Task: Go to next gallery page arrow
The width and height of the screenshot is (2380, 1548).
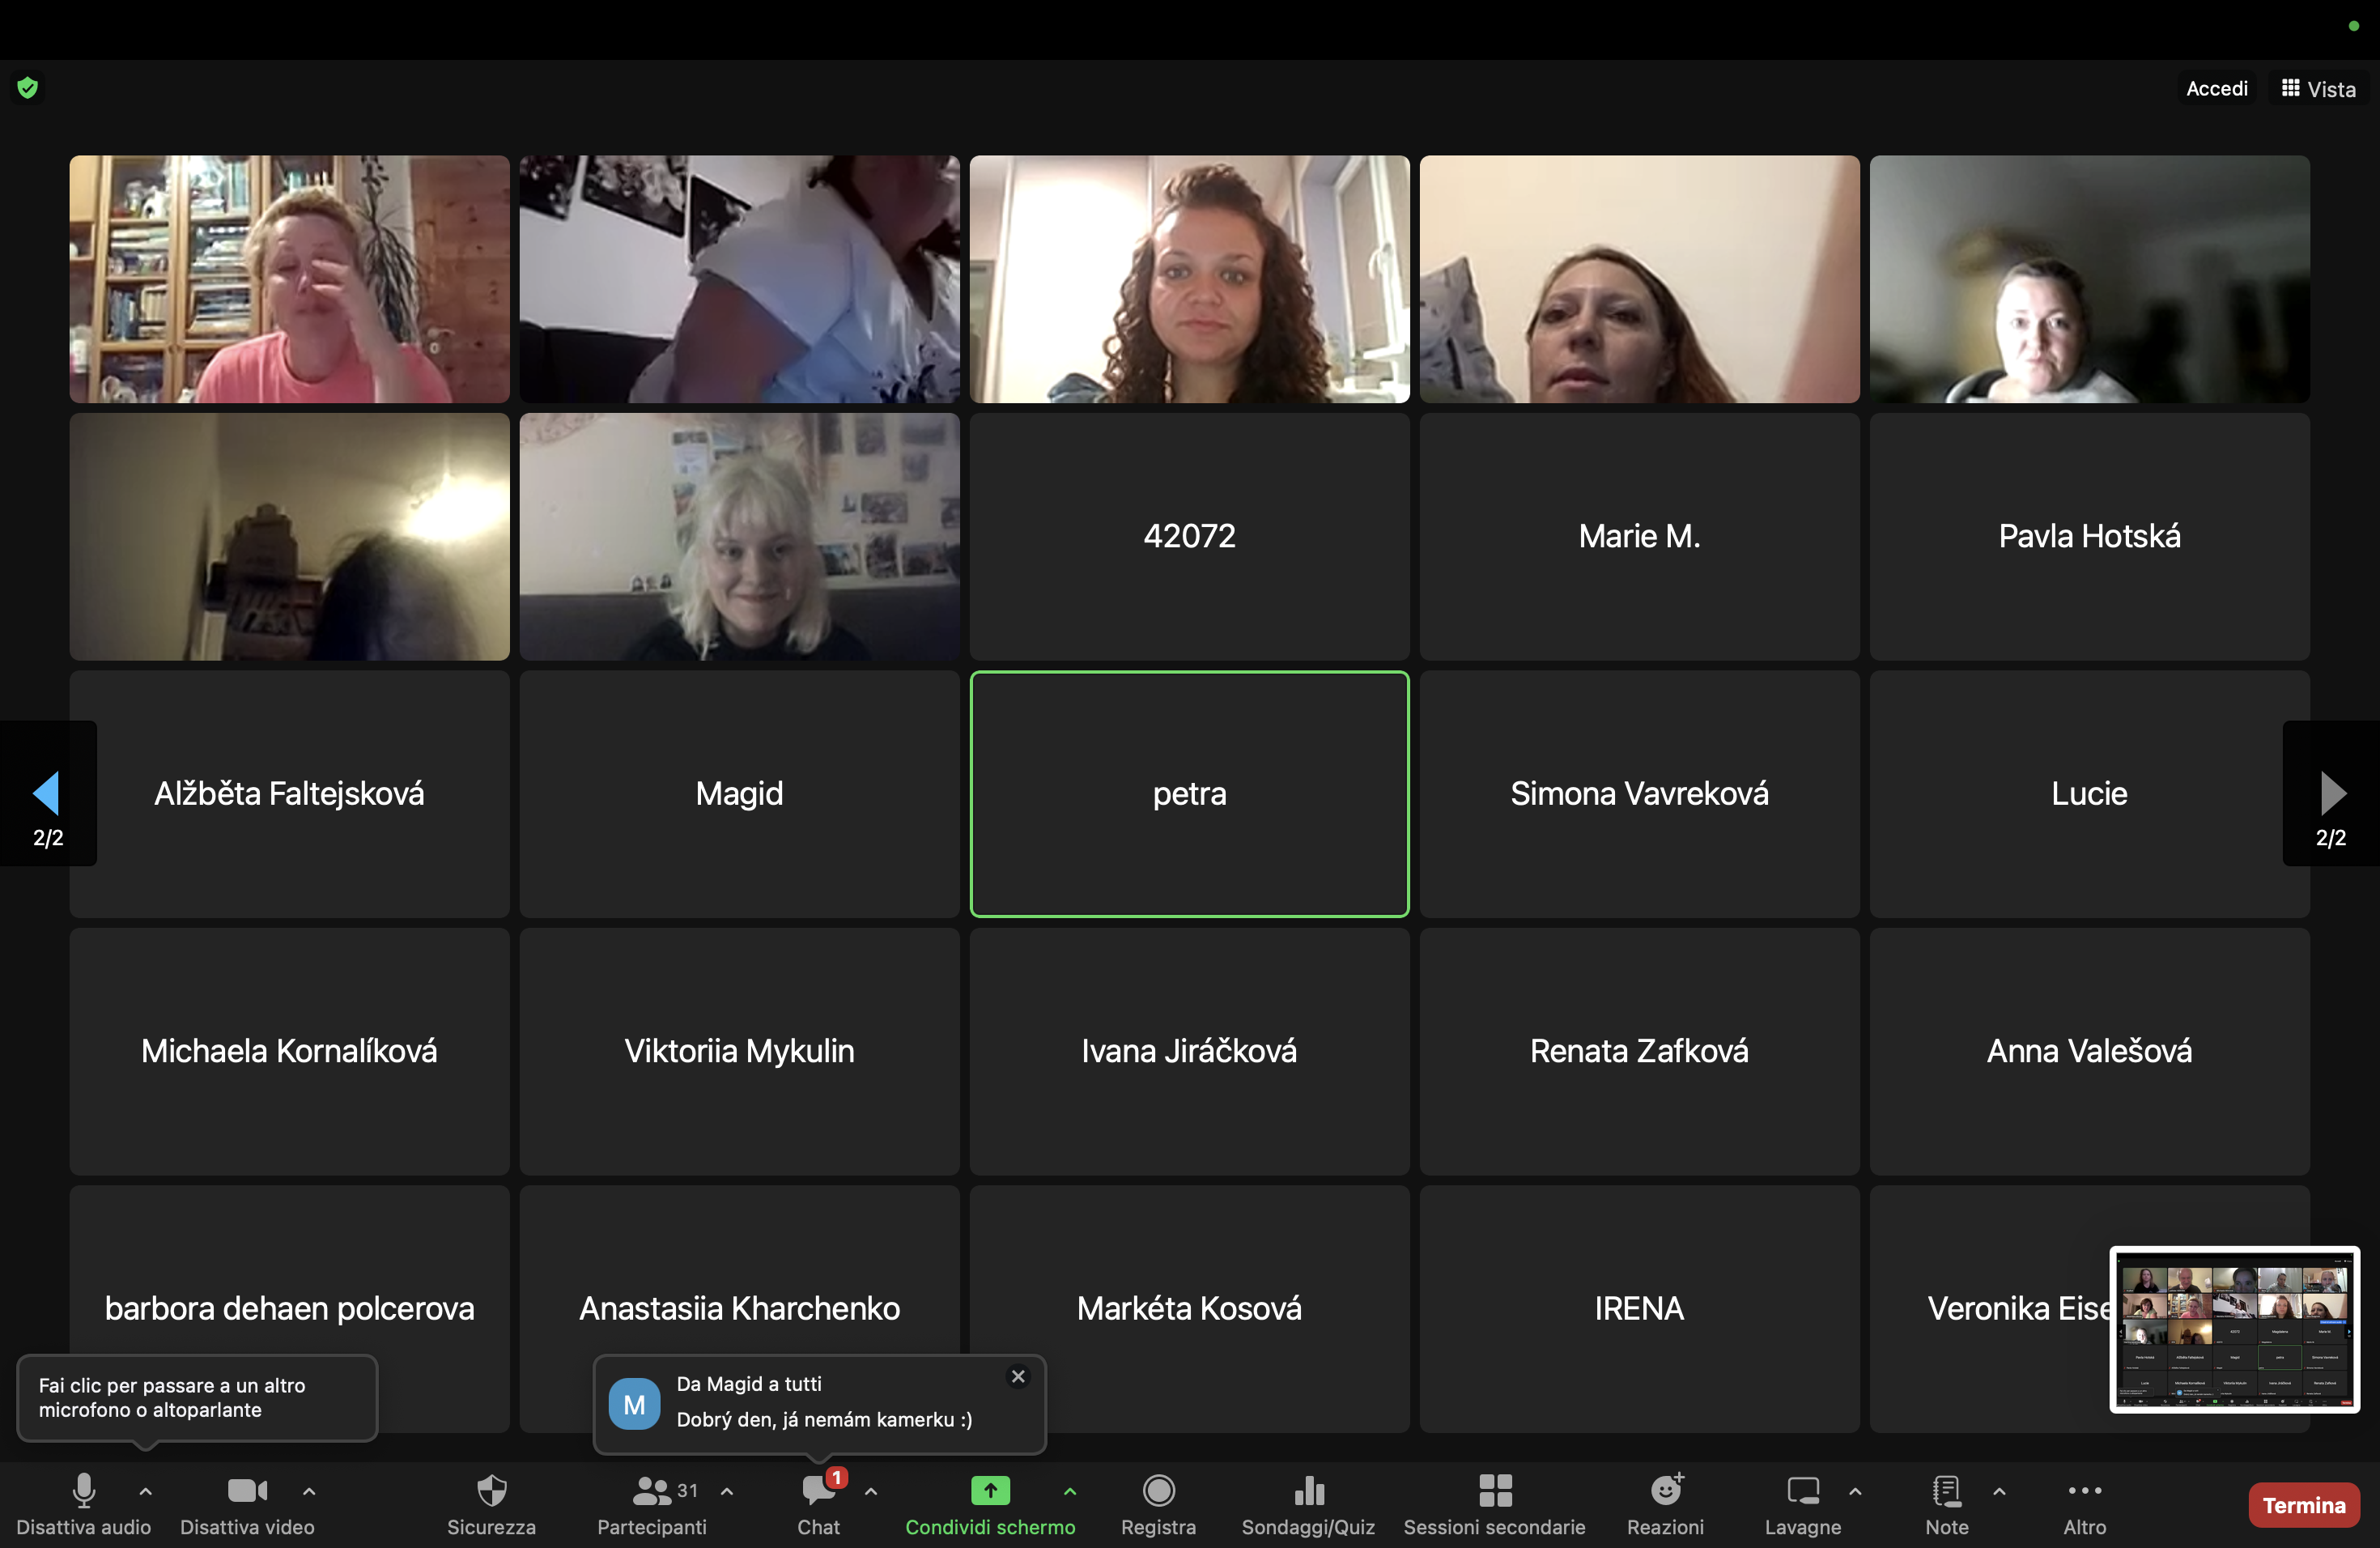Action: coord(2331,793)
